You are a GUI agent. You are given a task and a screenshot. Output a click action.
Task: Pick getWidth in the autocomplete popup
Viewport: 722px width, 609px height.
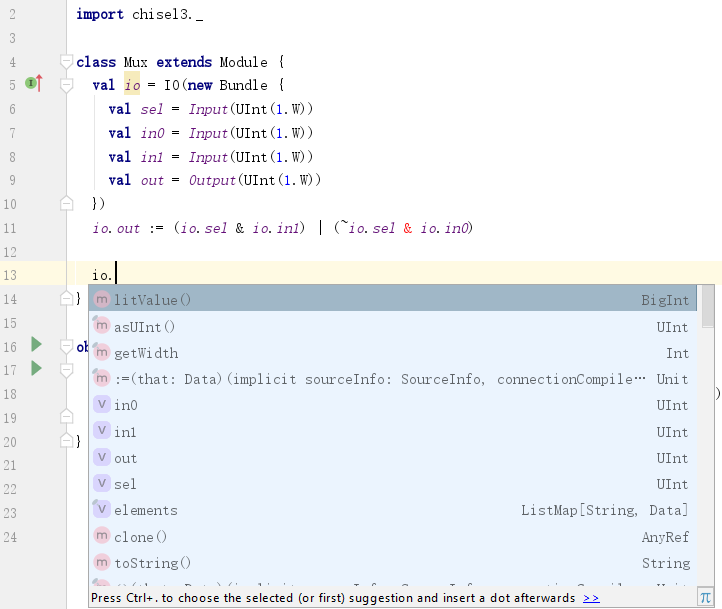(x=392, y=353)
